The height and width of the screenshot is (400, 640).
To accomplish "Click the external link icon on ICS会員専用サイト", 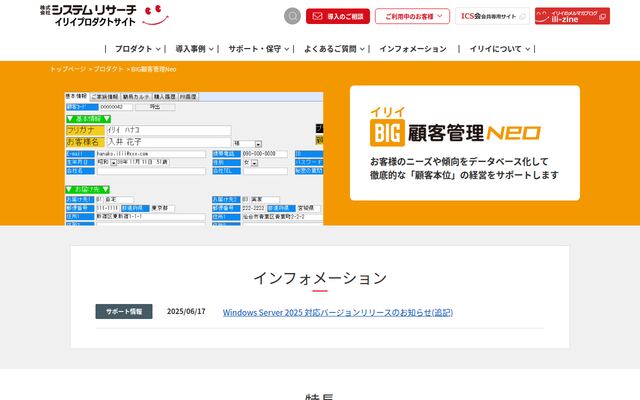I will point(522,16).
